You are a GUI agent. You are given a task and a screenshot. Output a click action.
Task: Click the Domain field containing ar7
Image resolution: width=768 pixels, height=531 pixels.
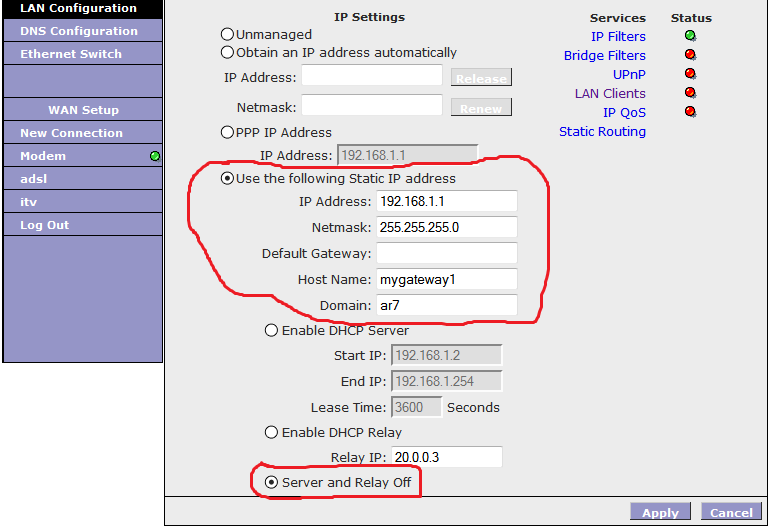tap(447, 305)
